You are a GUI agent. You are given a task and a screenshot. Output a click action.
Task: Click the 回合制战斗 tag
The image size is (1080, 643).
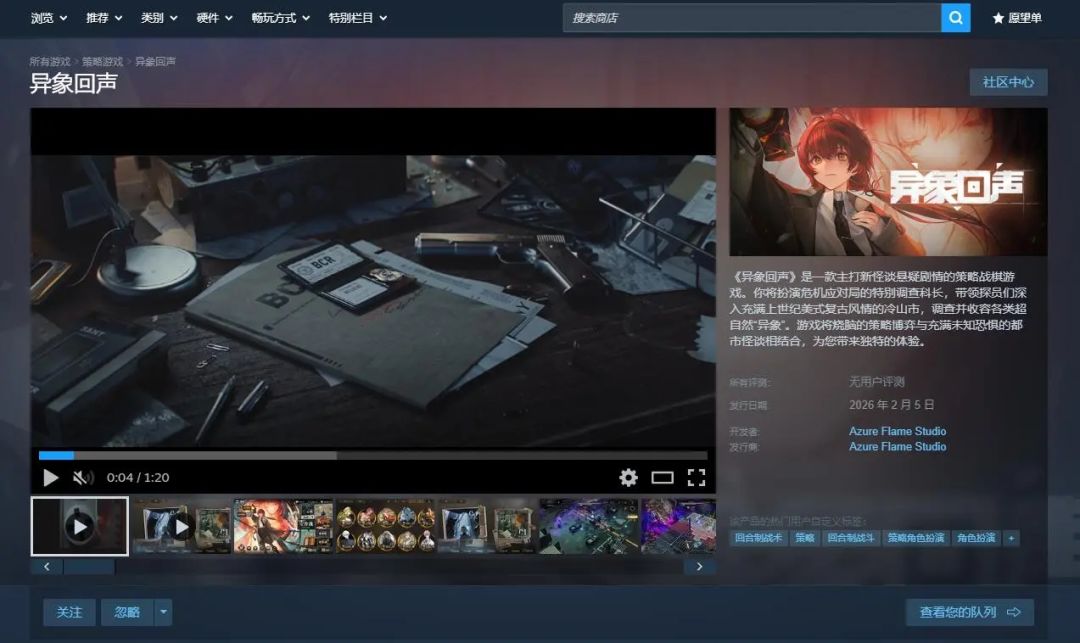pyautogui.click(x=851, y=538)
